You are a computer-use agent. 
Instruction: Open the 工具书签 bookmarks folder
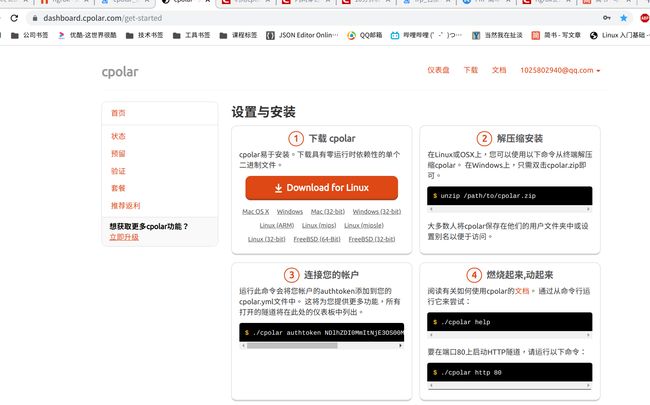coord(191,35)
